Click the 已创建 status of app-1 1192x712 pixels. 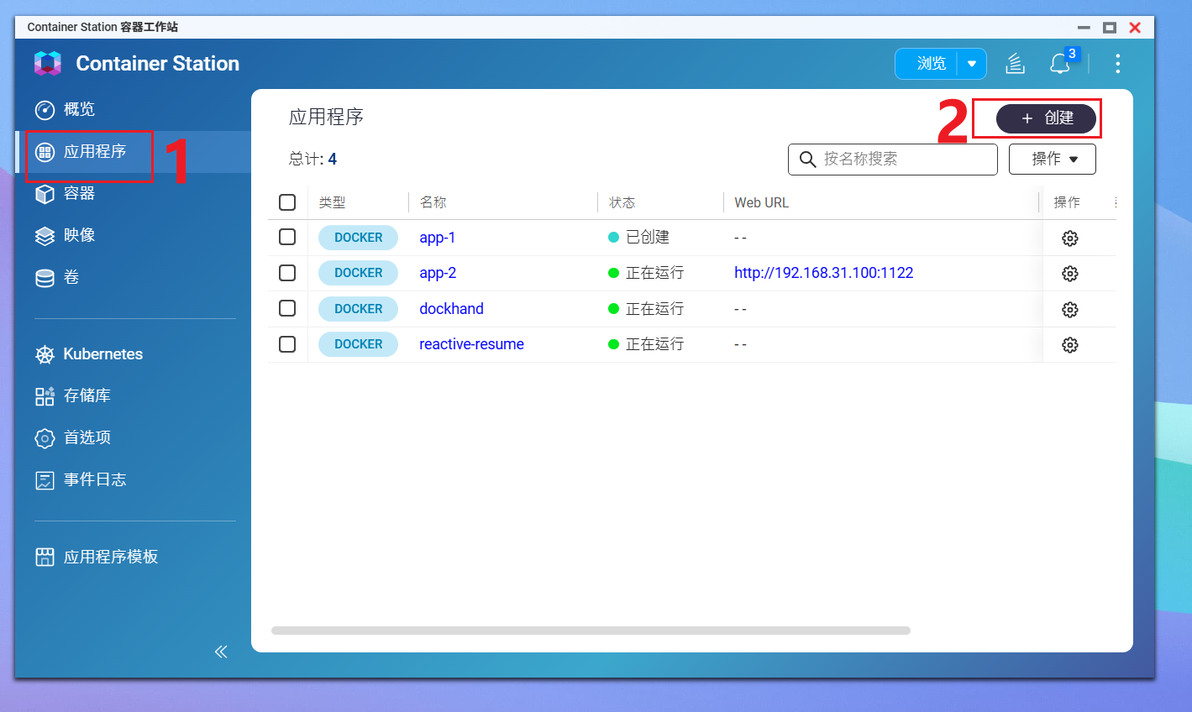point(639,237)
